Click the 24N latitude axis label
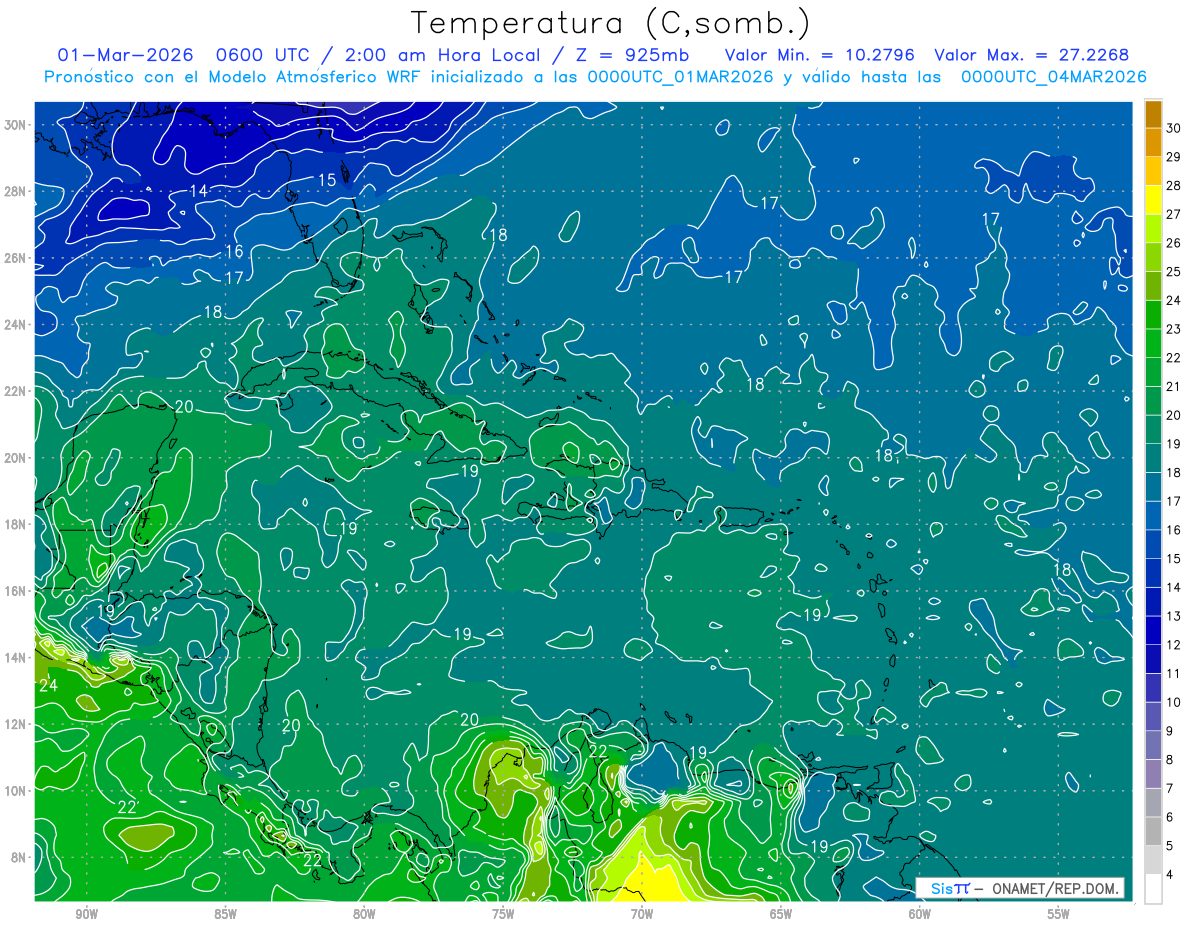 [x=16, y=324]
